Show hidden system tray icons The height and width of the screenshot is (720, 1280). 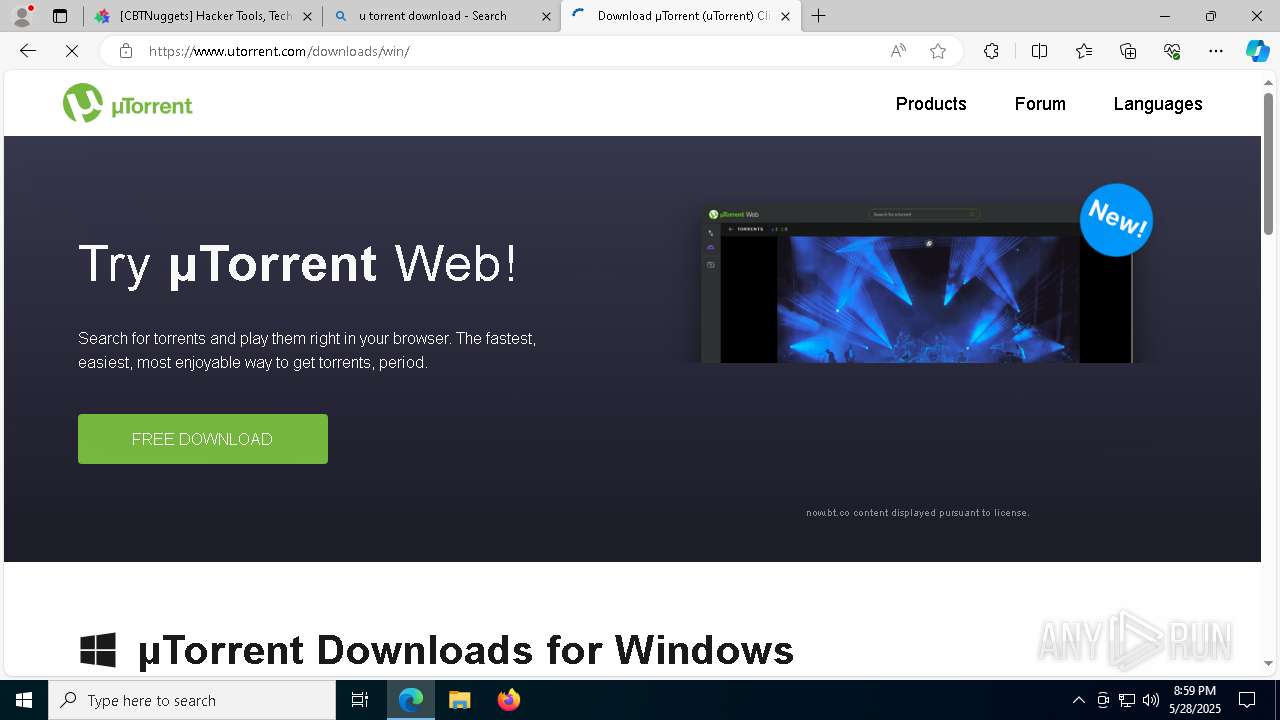1078,700
